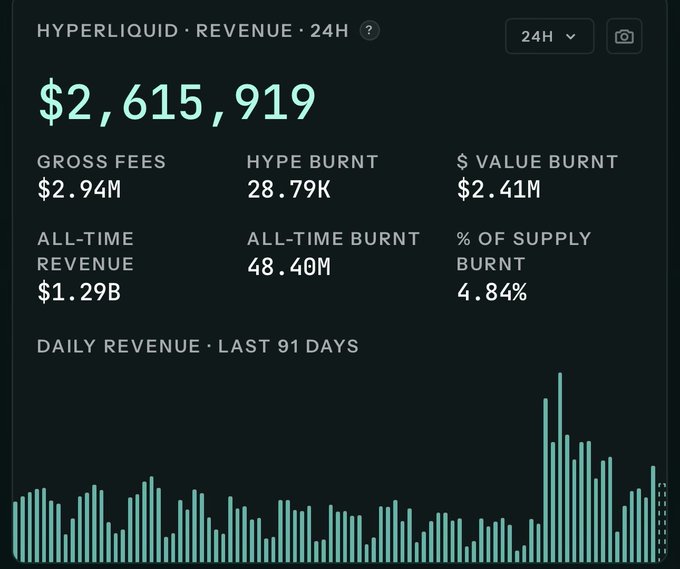
Task: Open the 24H timeframe dropdown
Action: (549, 36)
